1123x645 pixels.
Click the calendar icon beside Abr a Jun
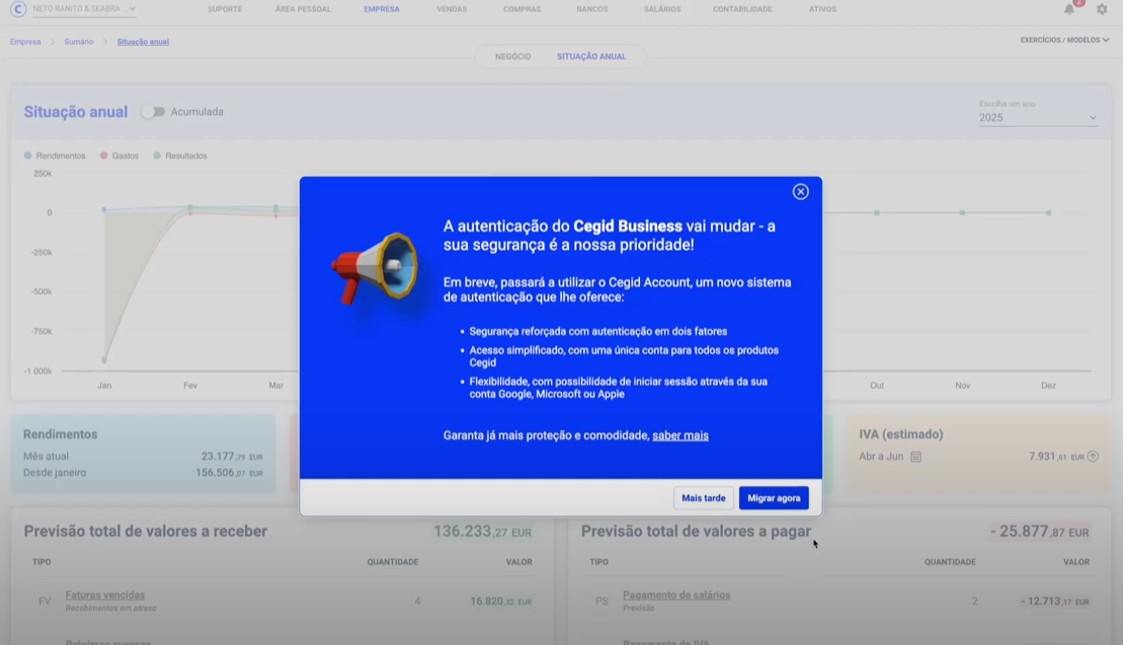click(x=916, y=457)
